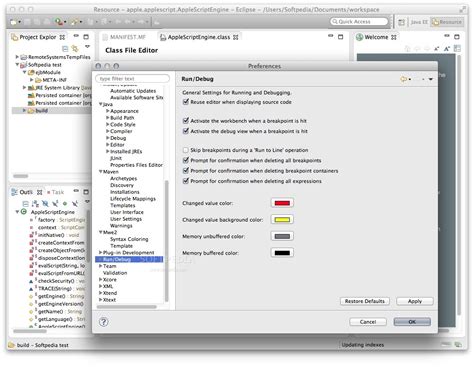Collapse the Mwe2 preferences node
Image resolution: width=474 pixels, height=369 pixels.
click(x=101, y=232)
